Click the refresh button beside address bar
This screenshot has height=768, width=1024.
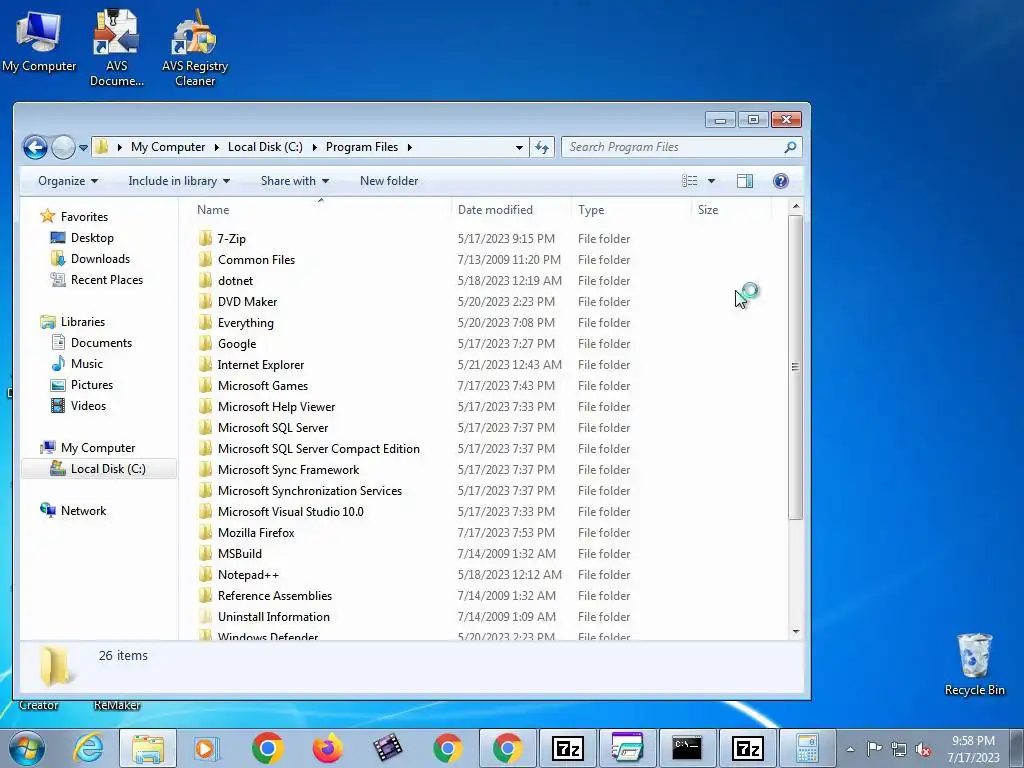[542, 148]
